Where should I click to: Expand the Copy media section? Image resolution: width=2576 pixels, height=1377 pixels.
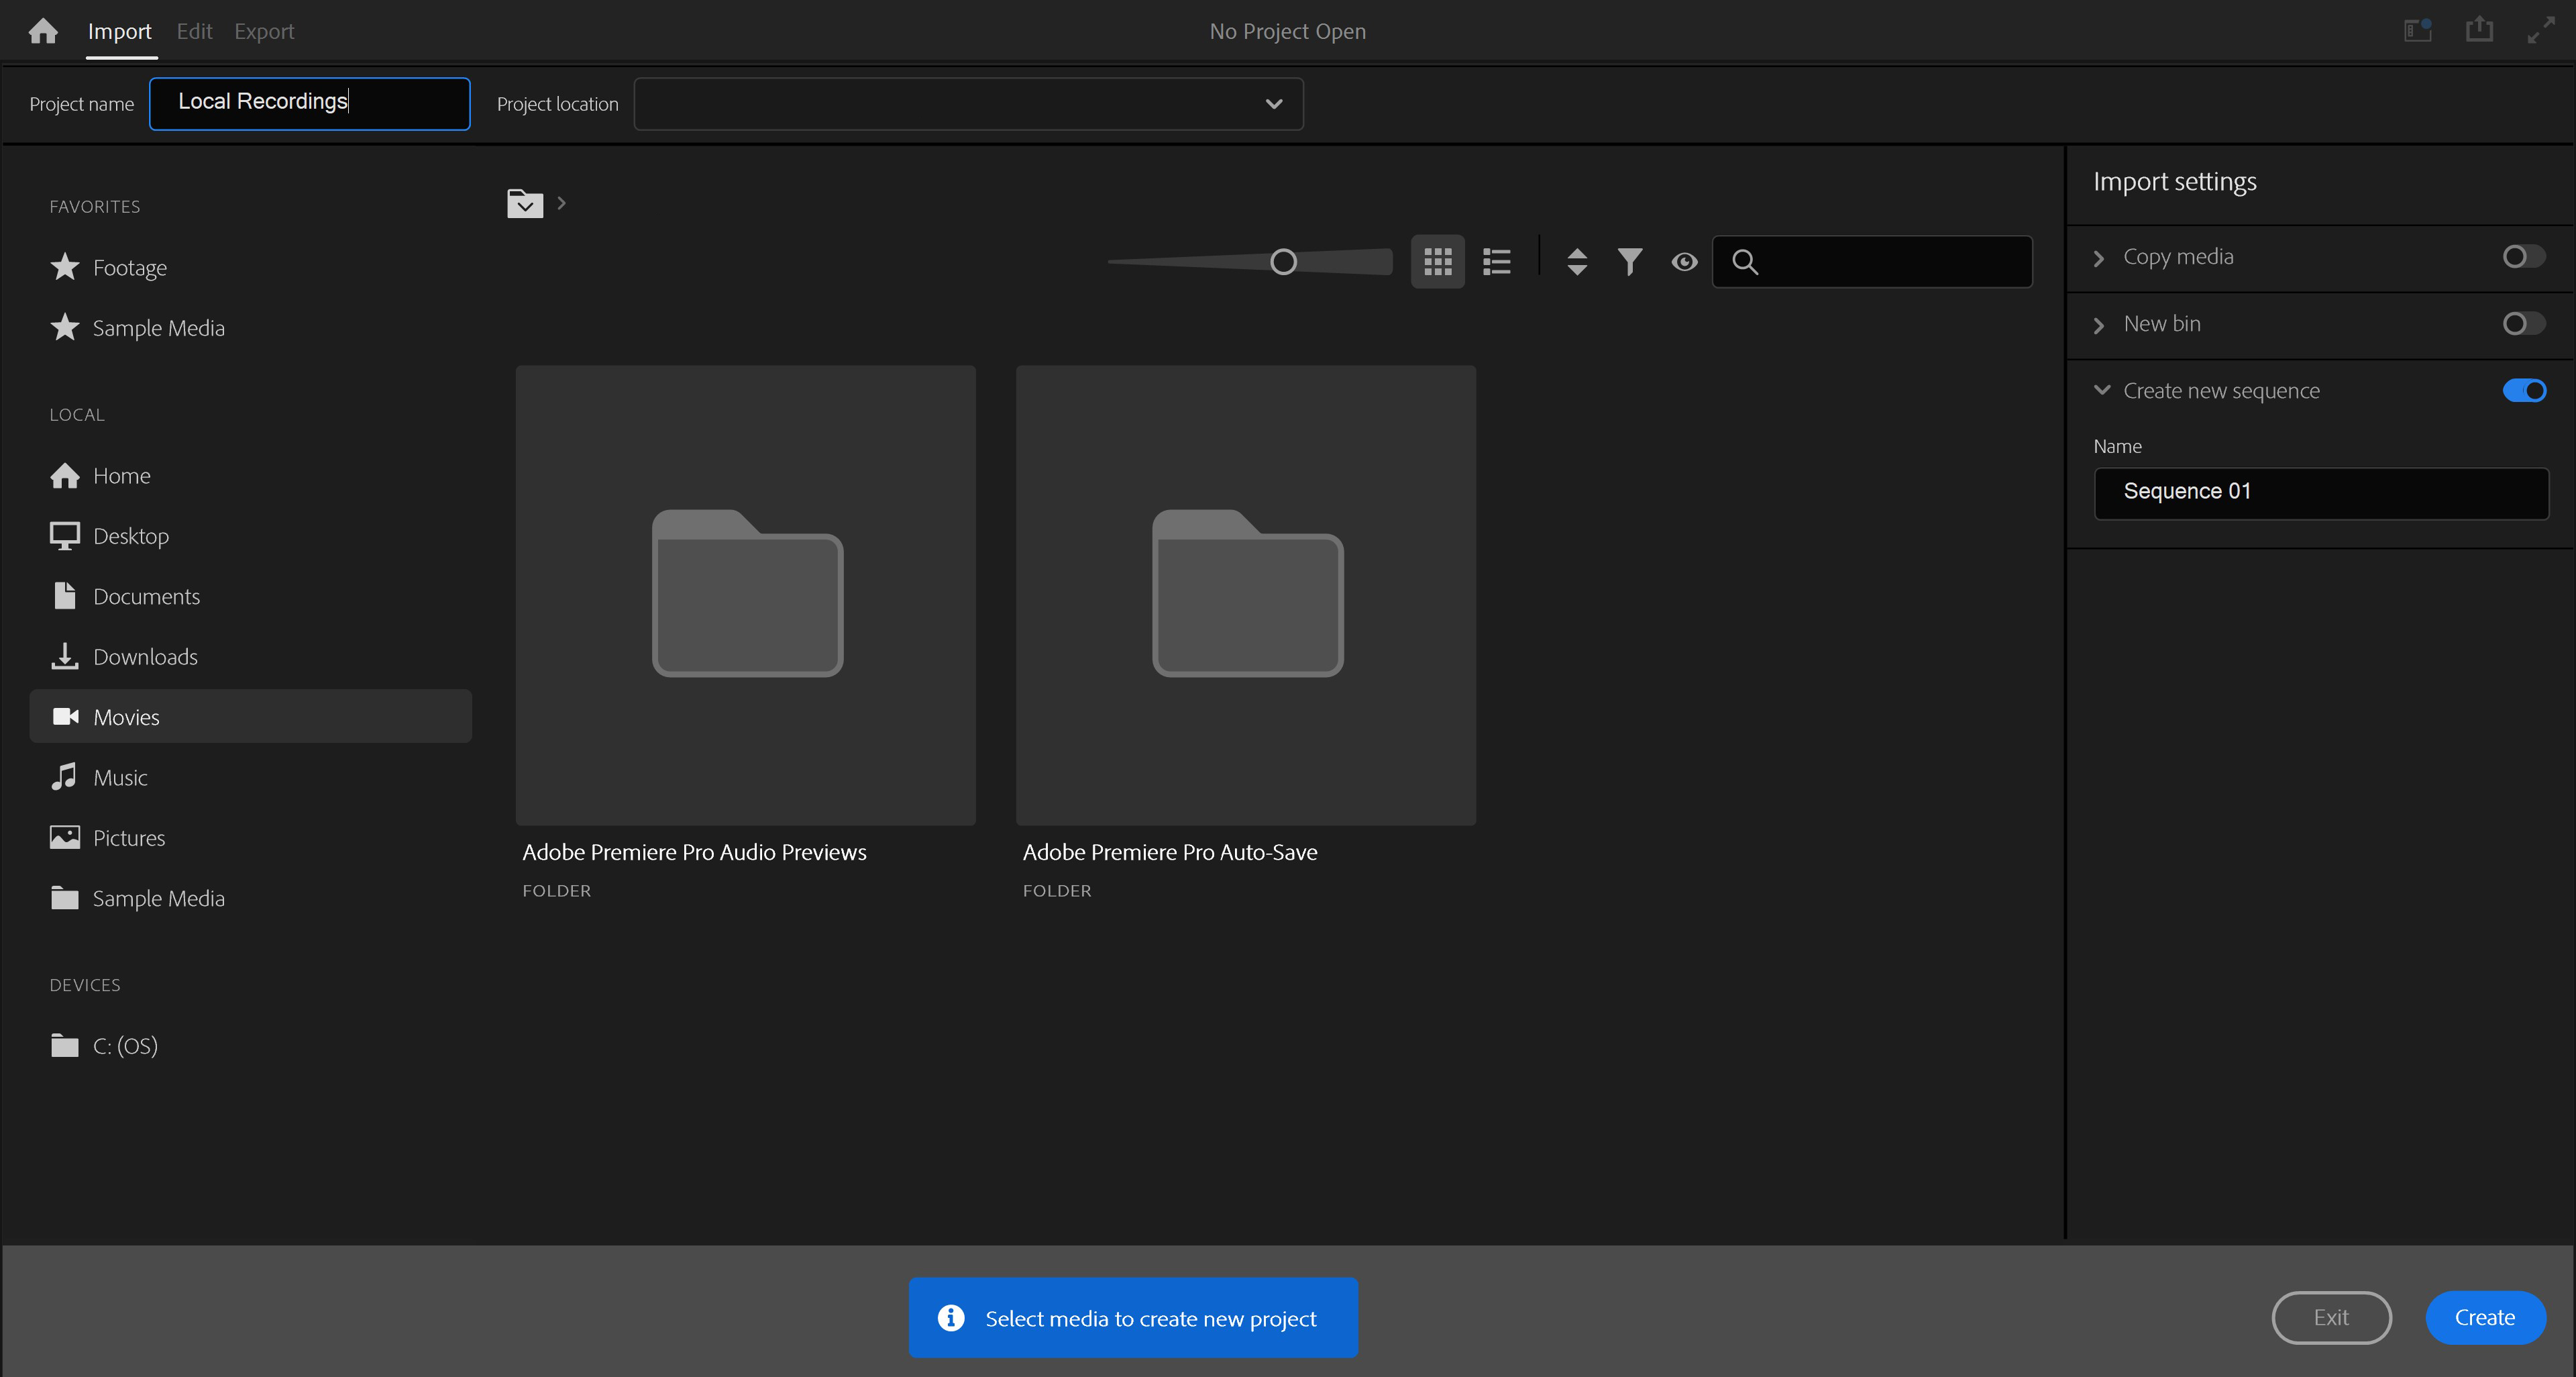click(x=2099, y=258)
